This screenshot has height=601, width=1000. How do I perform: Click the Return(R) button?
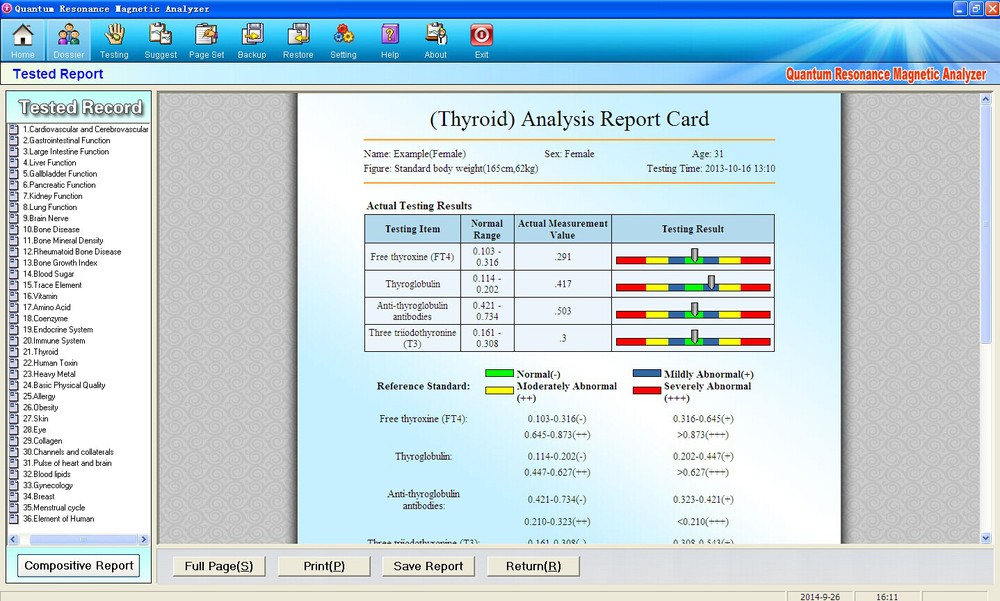533,567
